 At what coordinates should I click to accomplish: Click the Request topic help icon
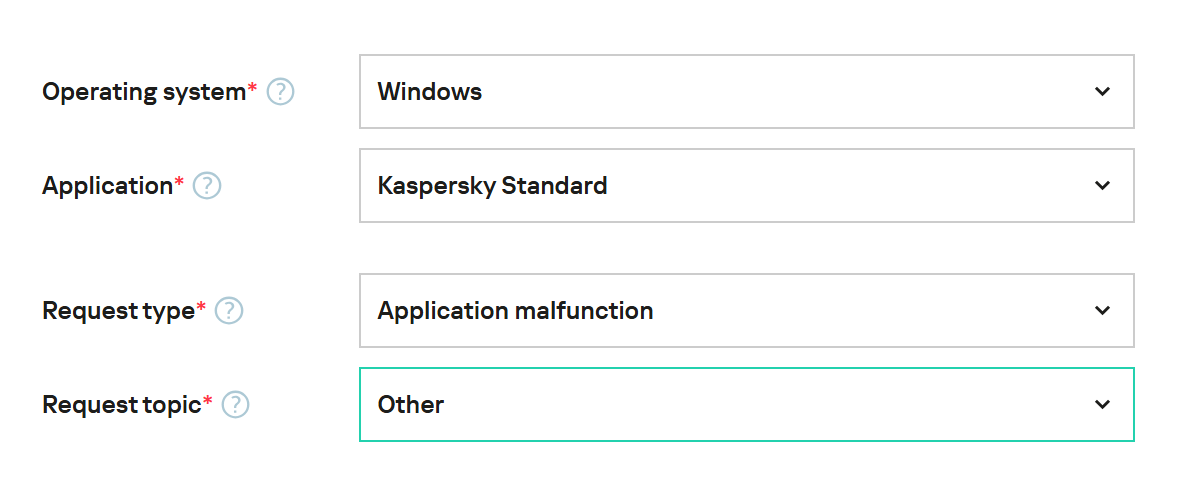[235, 404]
